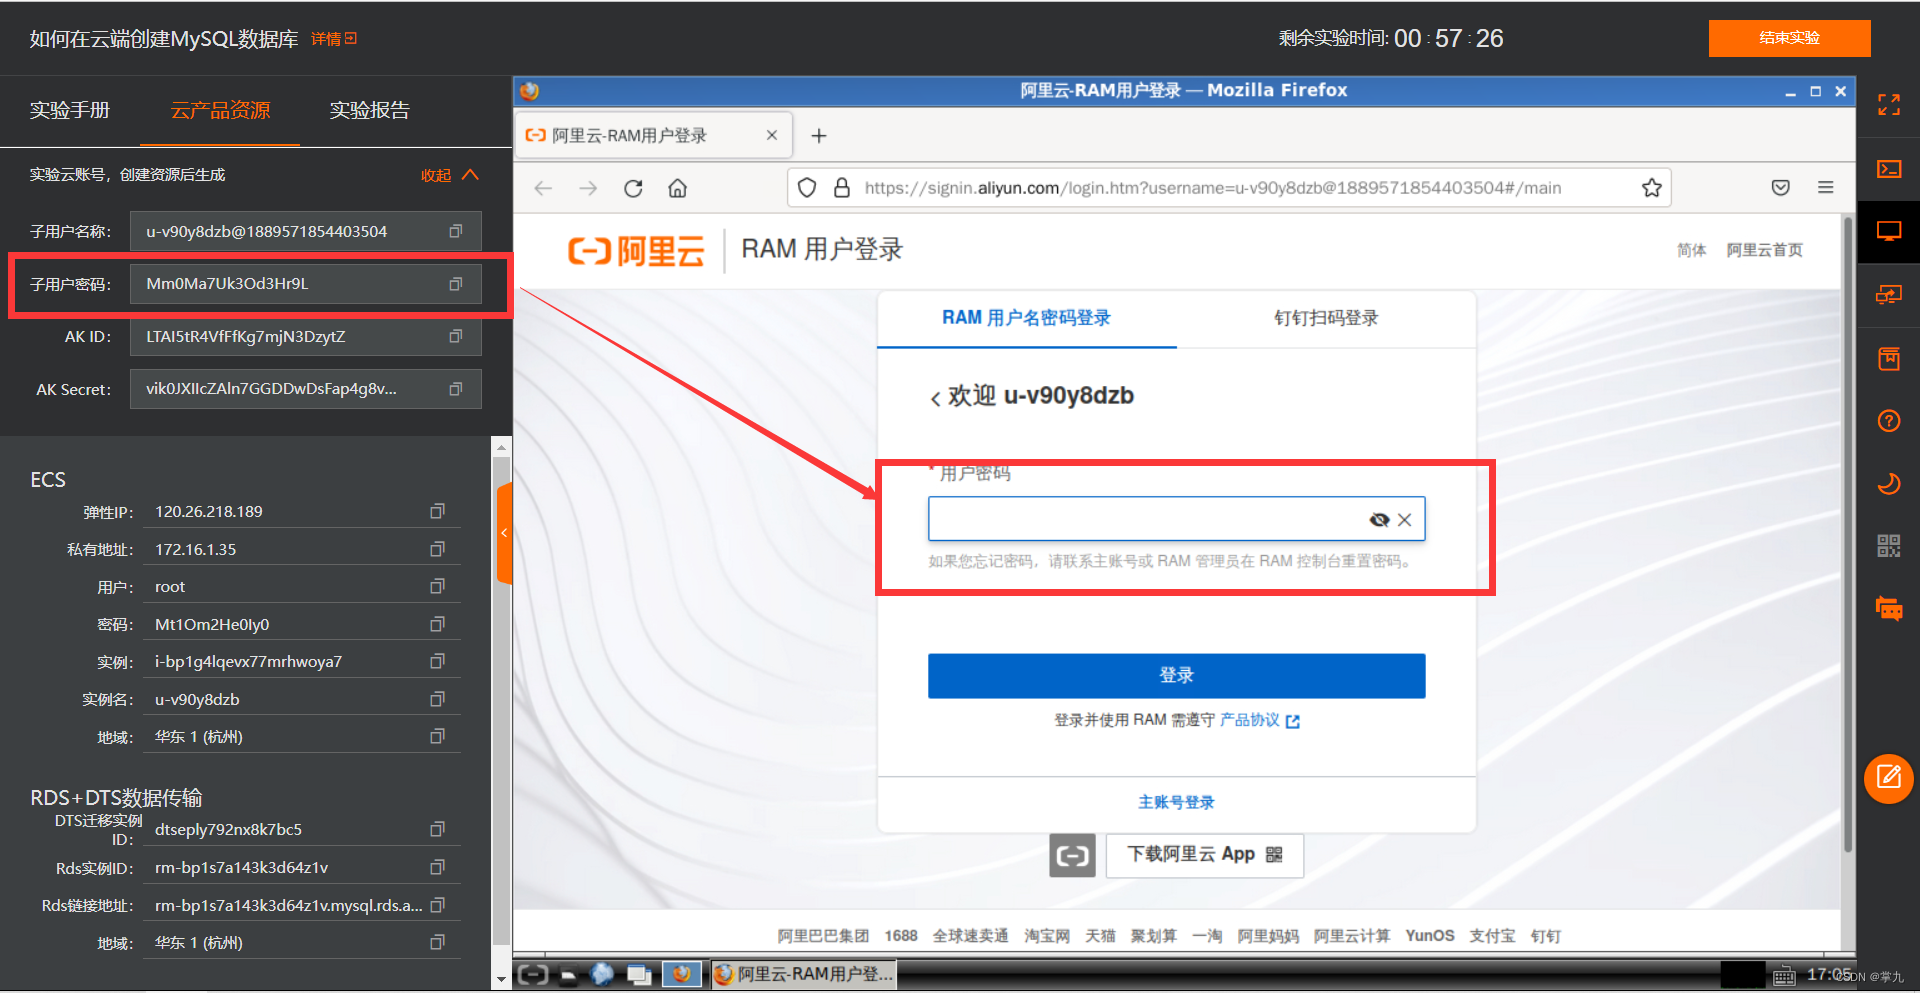Click the blue 登录 button
Screen dimensions: 1920x993
pos(1176,675)
